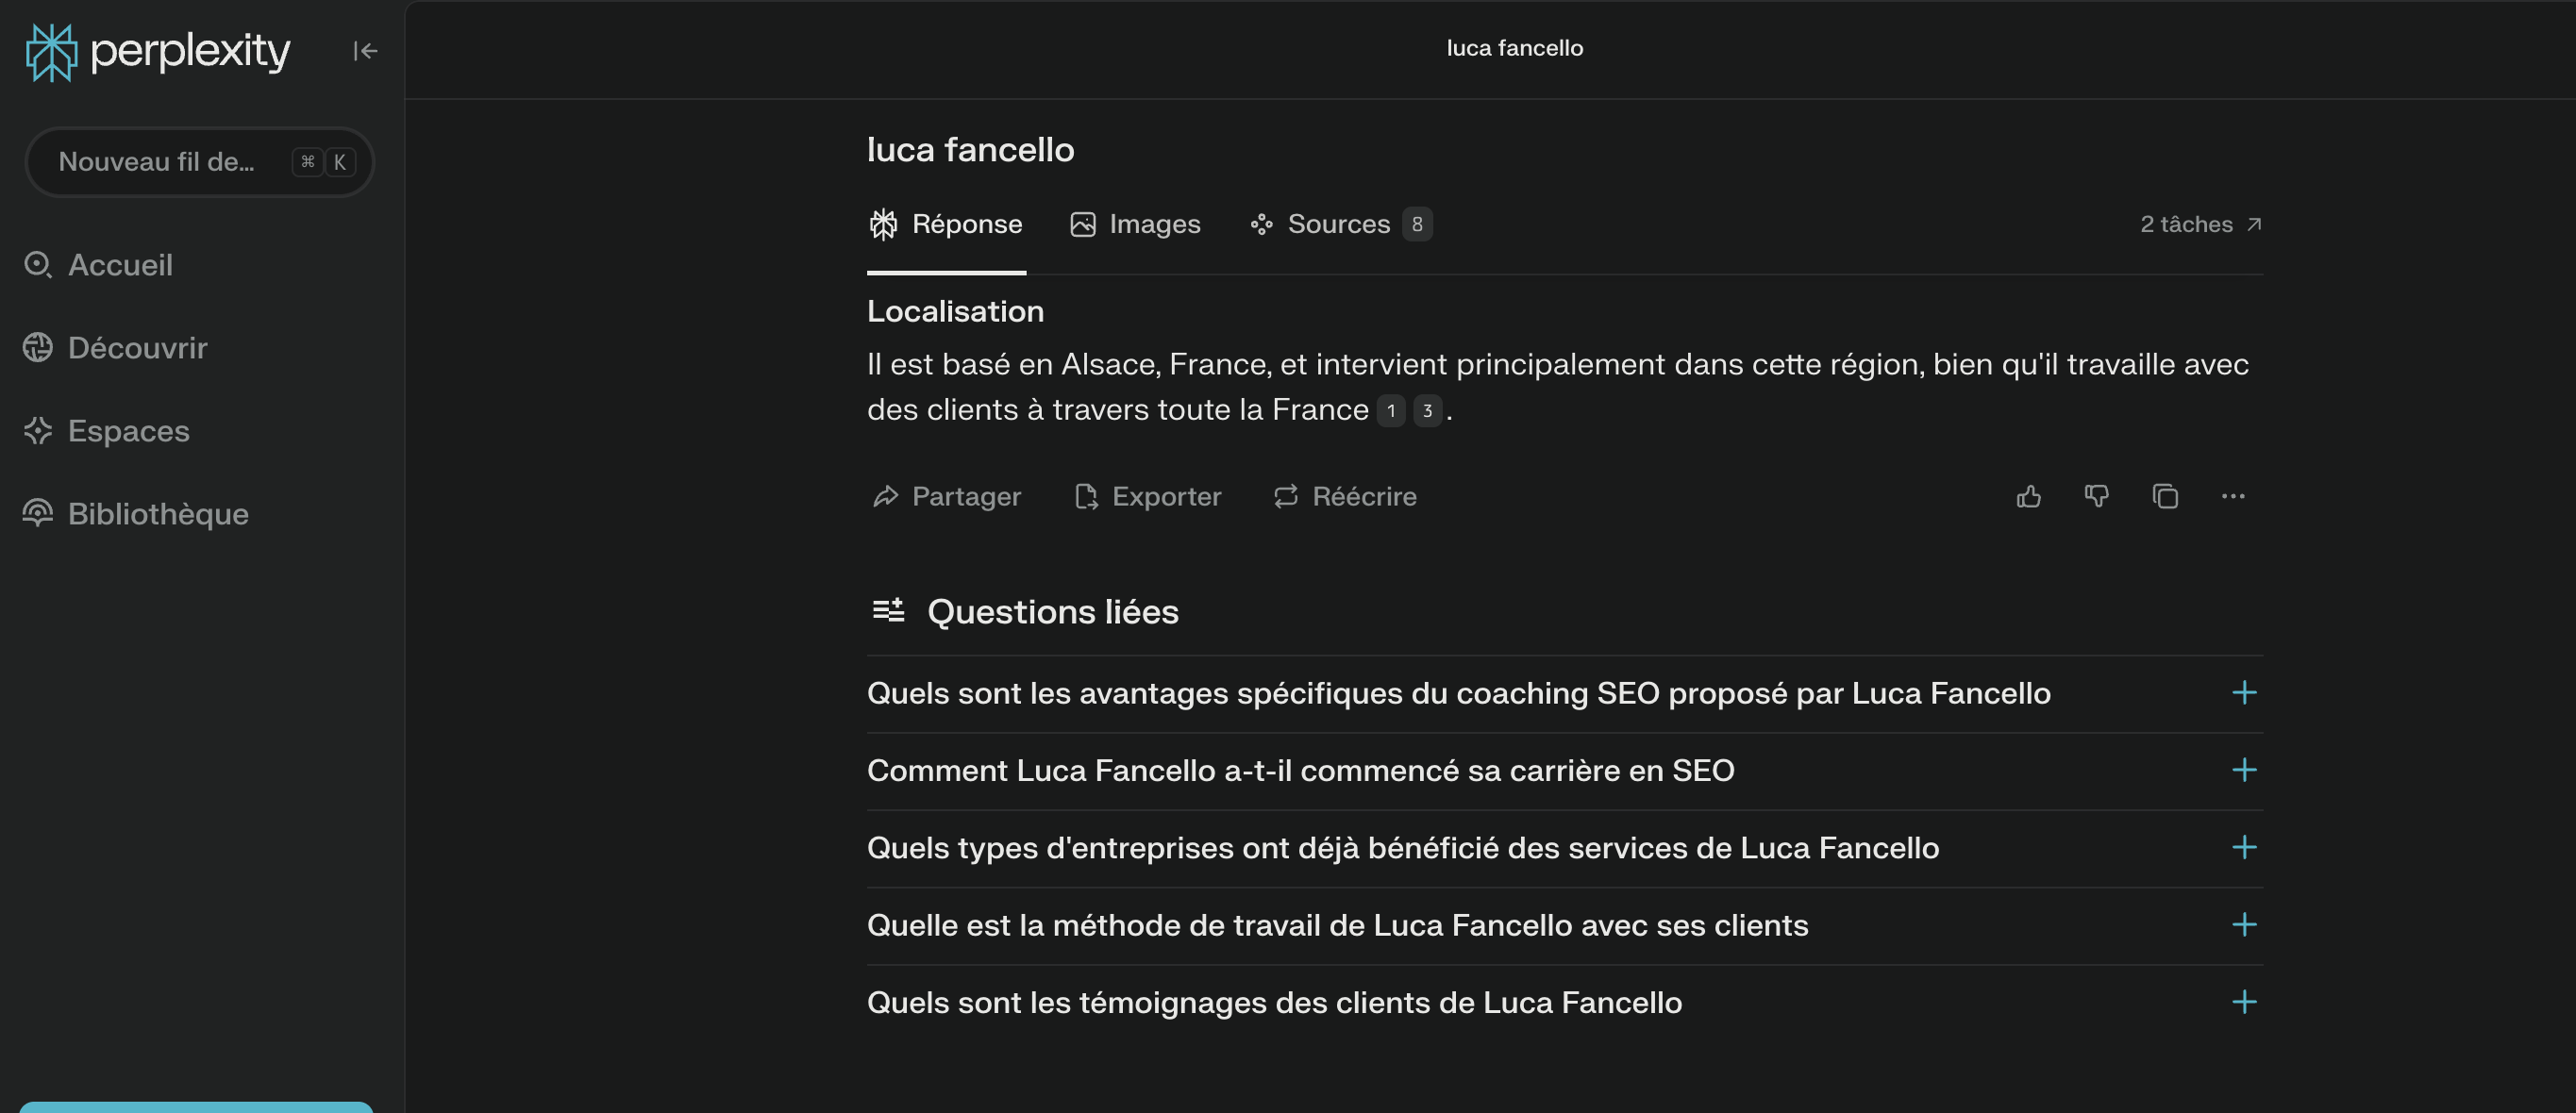Click the Exporter document icon
The width and height of the screenshot is (2576, 1113).
1086,497
